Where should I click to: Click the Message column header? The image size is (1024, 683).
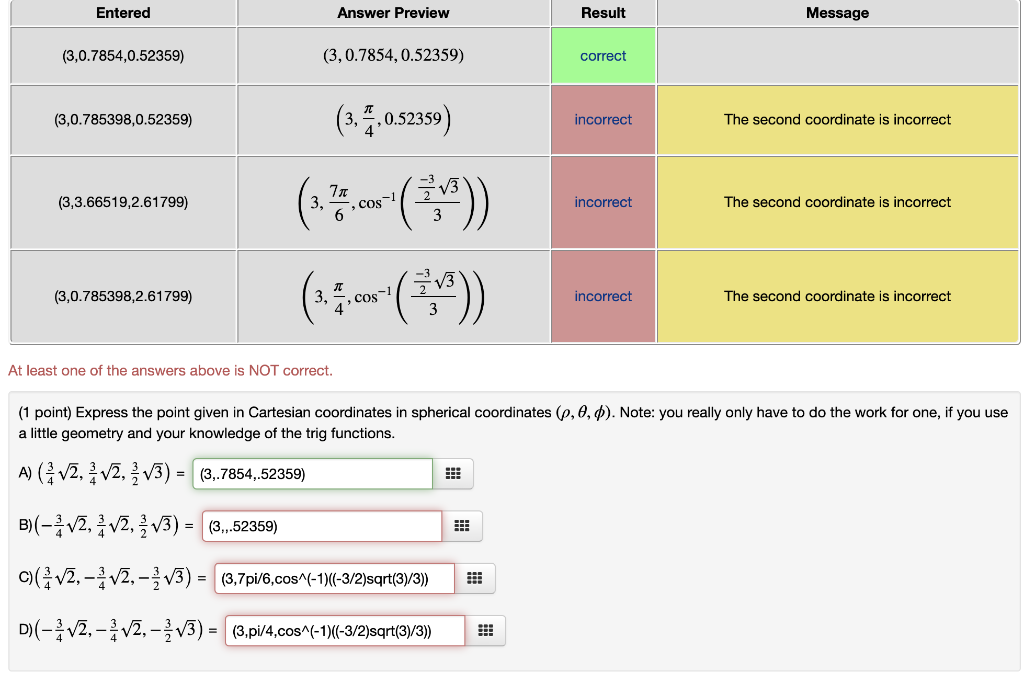coord(838,13)
